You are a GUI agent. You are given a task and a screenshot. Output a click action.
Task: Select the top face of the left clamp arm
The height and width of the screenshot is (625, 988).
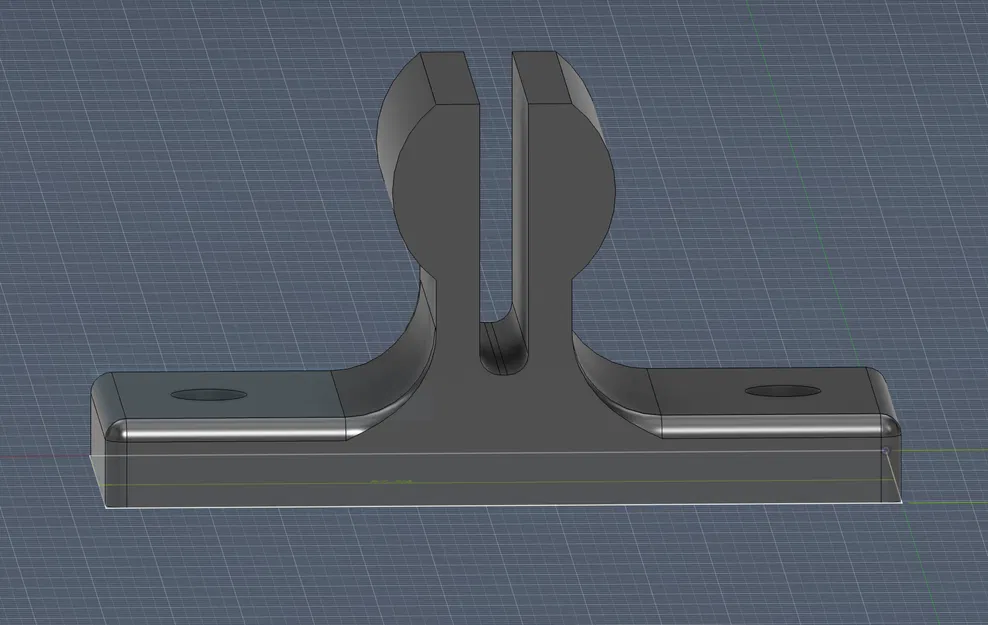pyautogui.click(x=450, y=78)
